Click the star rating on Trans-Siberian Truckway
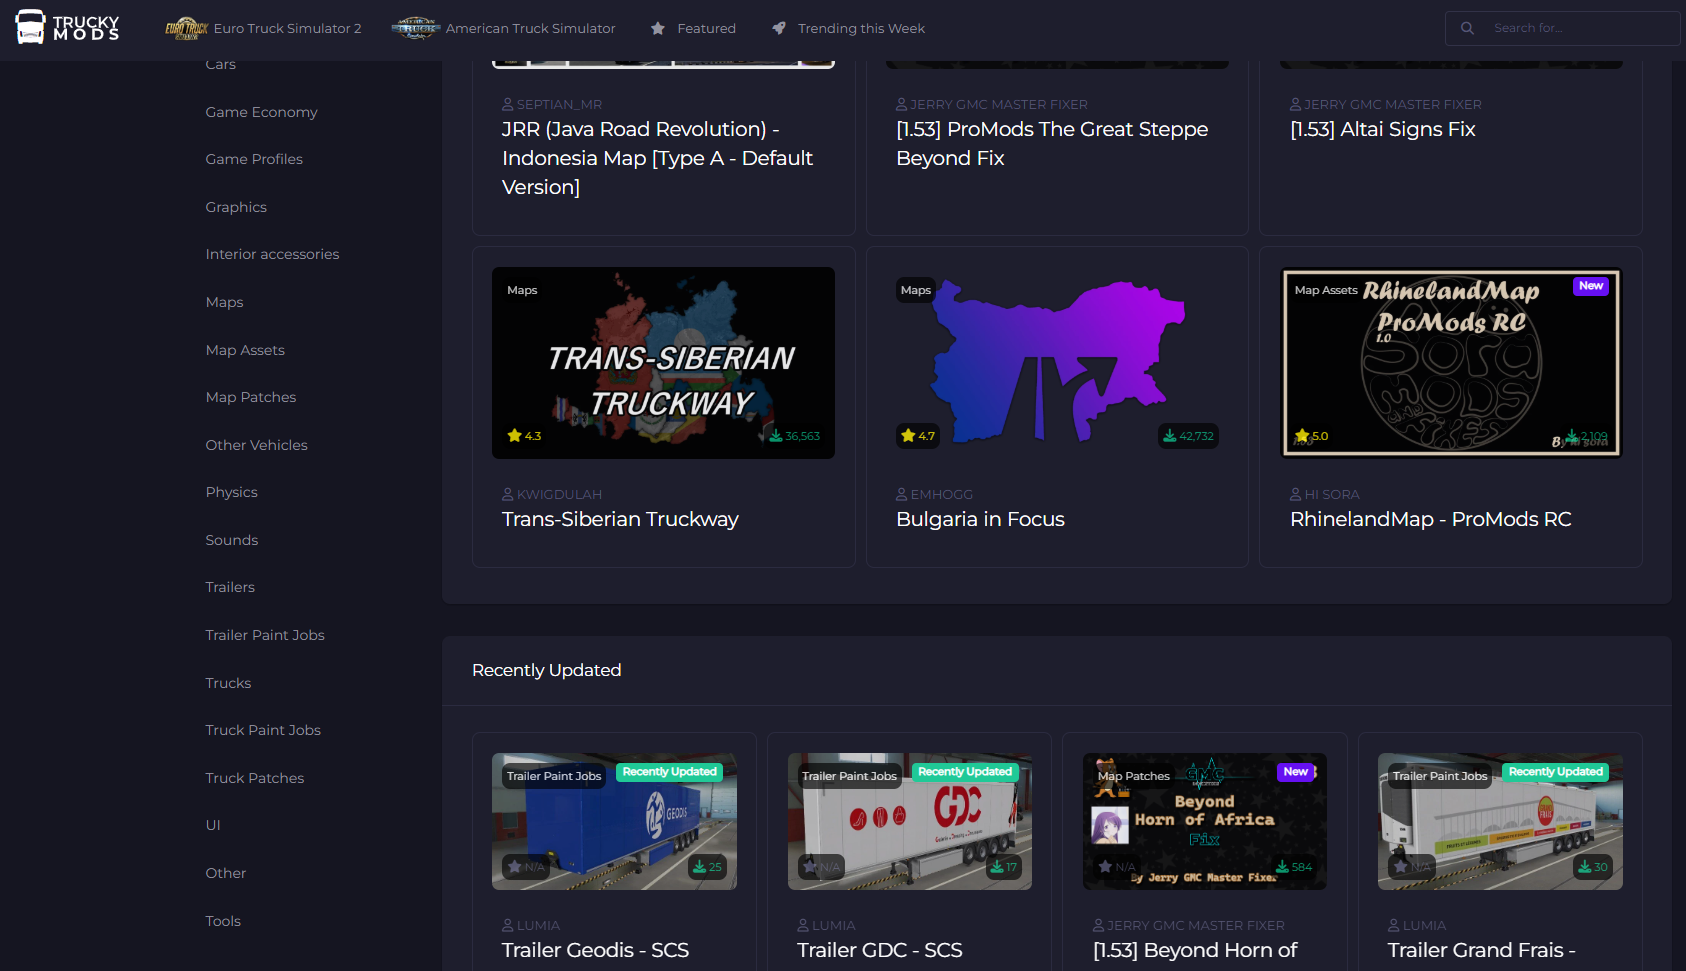The width and height of the screenshot is (1686, 971). [x=524, y=436]
